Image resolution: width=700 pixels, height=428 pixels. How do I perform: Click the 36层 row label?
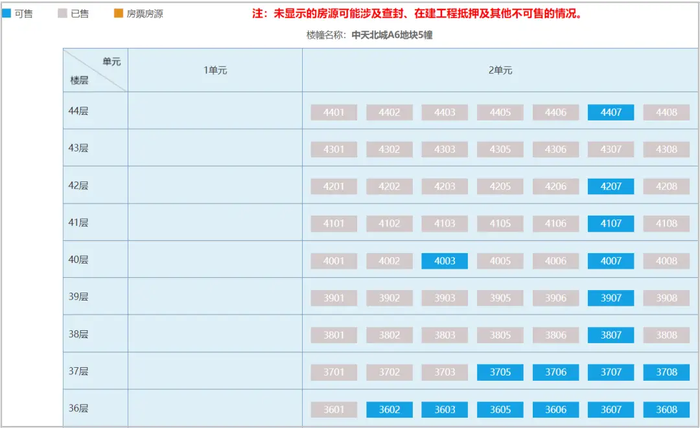[x=78, y=408]
